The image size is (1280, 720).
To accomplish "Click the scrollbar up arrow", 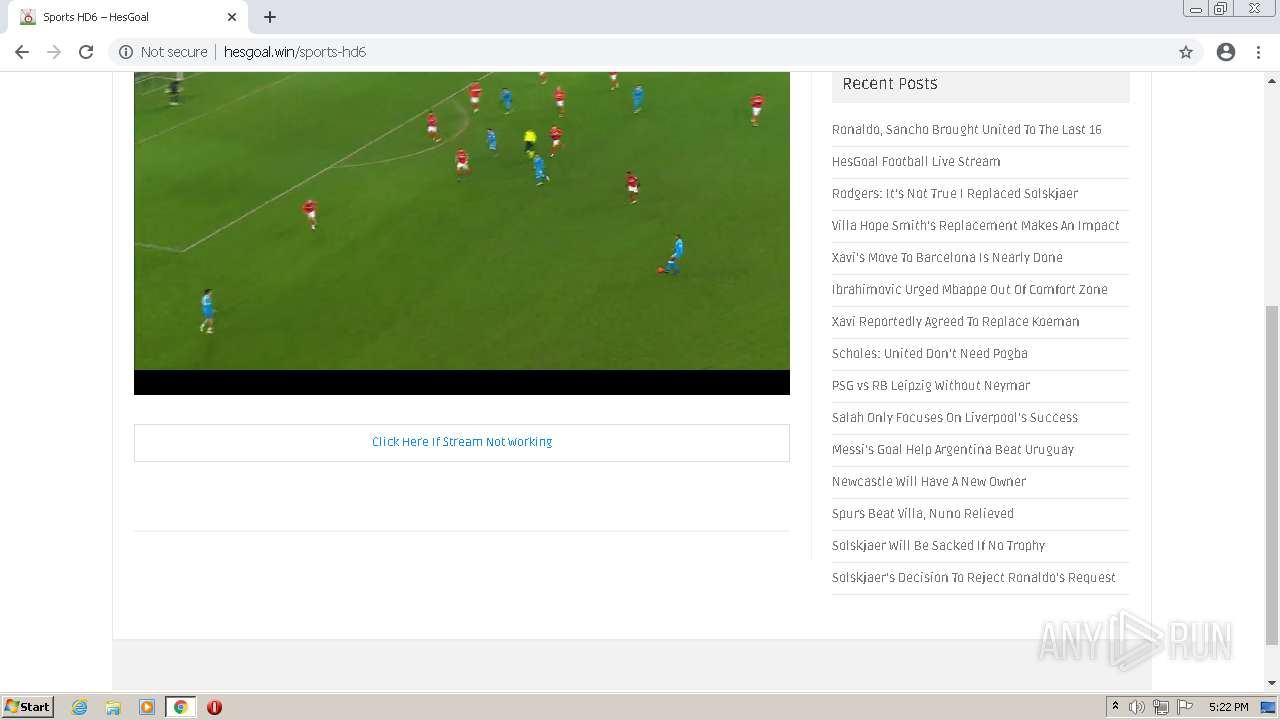I will coord(1272,79).
